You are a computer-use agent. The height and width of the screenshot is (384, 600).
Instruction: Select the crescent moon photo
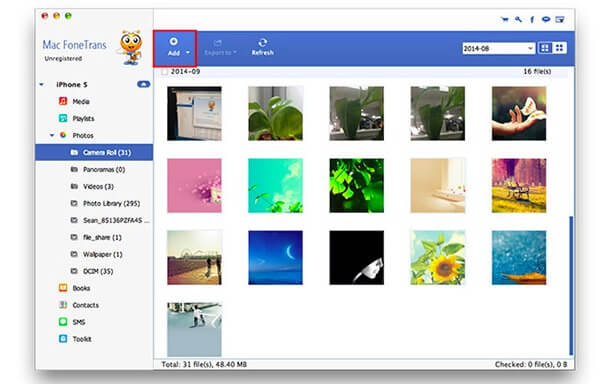tap(276, 257)
